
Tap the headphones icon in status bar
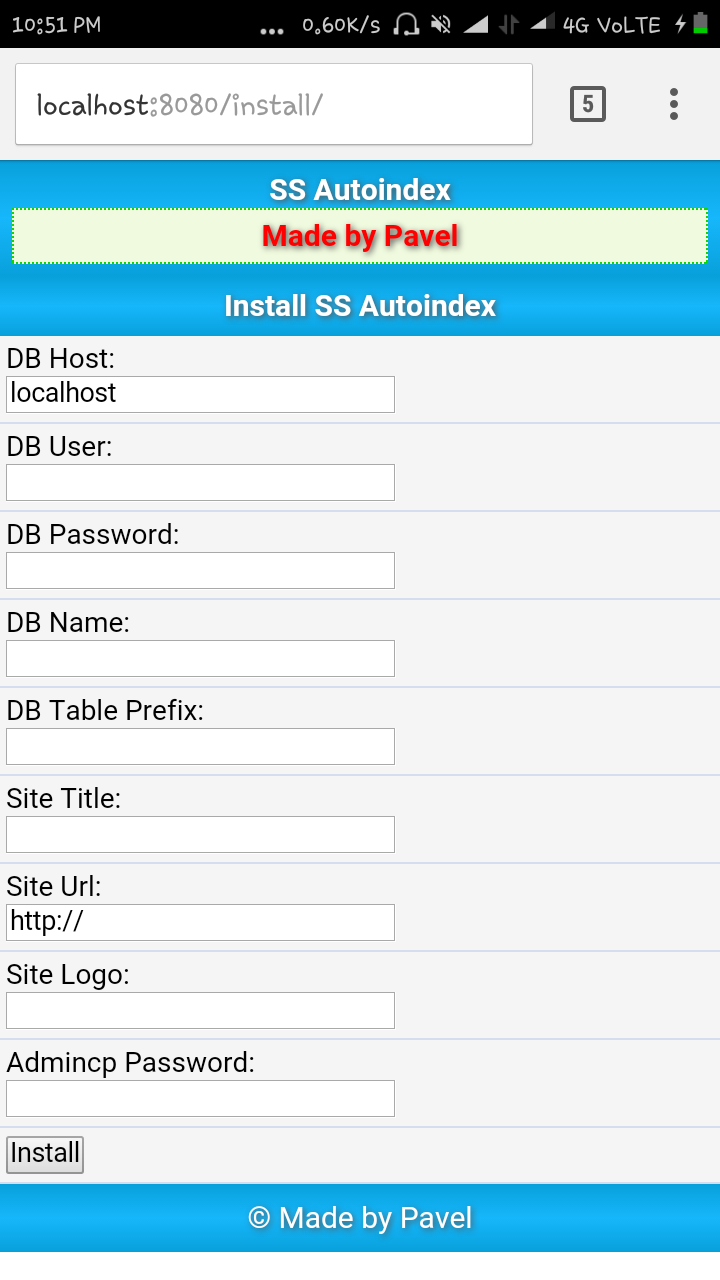[x=406, y=24]
